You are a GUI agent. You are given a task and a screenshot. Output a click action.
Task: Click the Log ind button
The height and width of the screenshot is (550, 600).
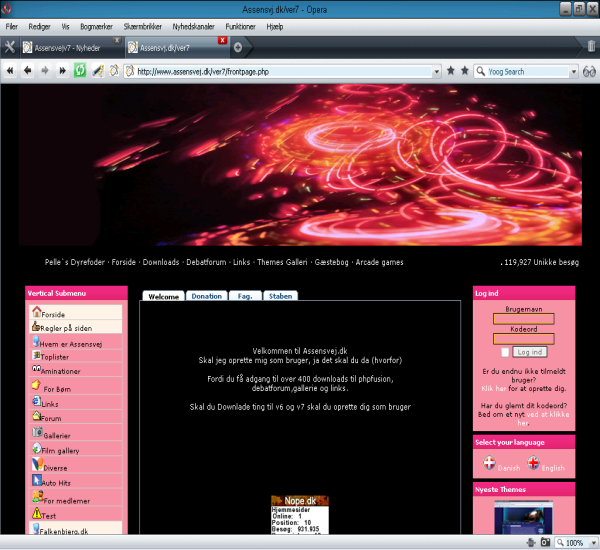pos(530,352)
